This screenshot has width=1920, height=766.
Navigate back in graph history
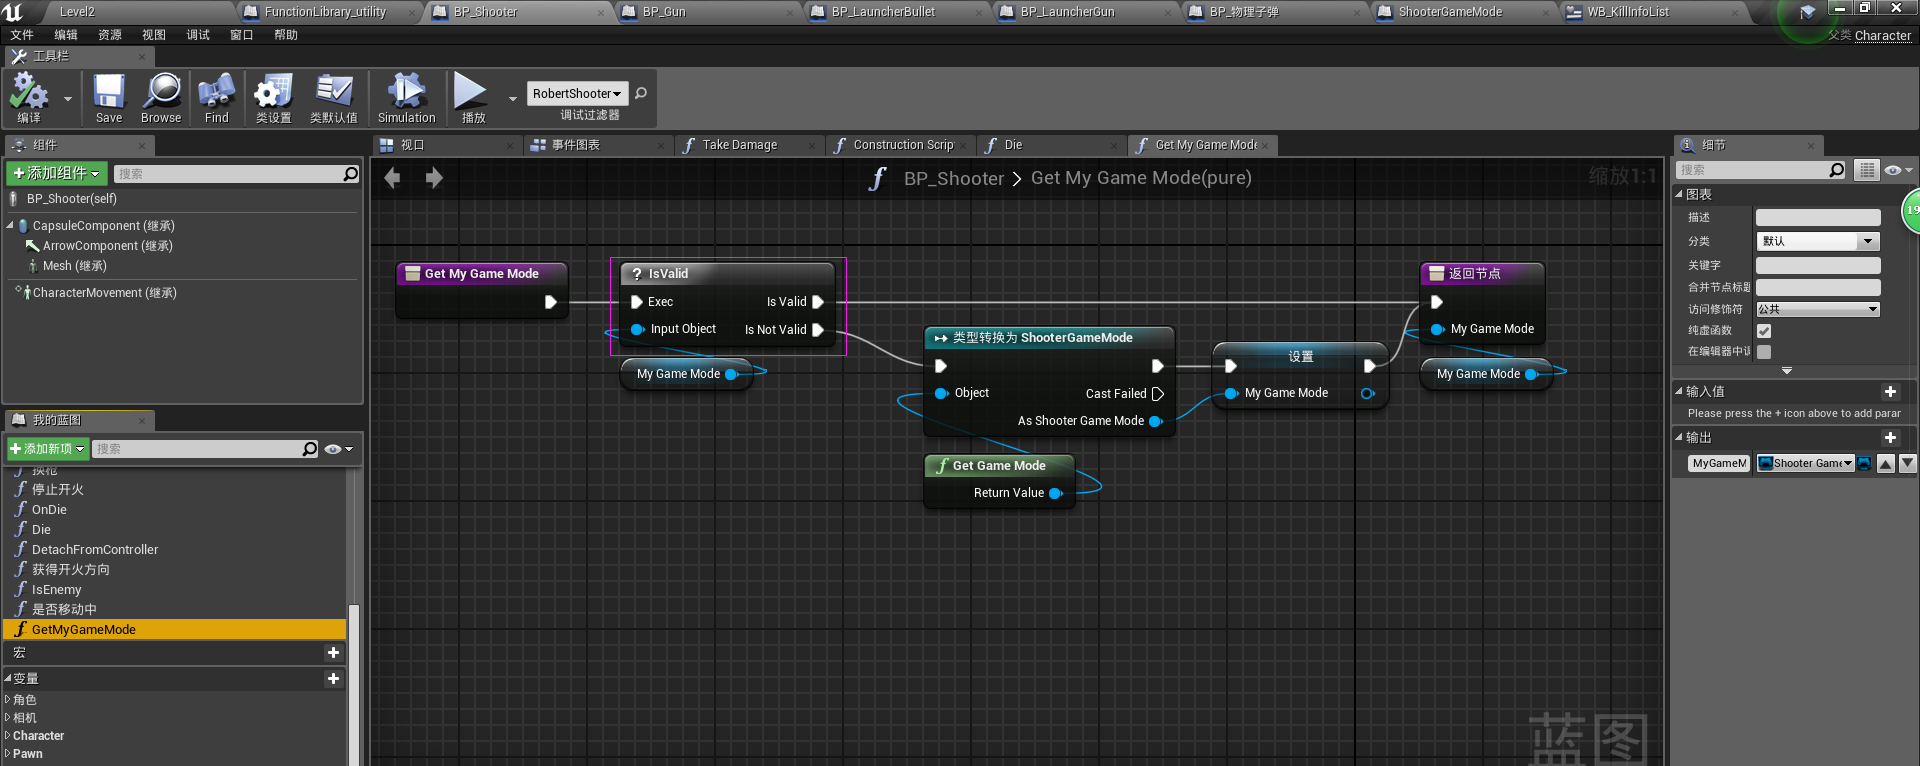coord(392,178)
